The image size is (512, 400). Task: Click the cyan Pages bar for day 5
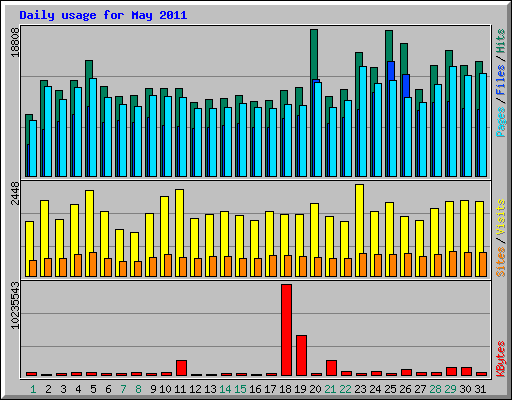tap(93, 127)
